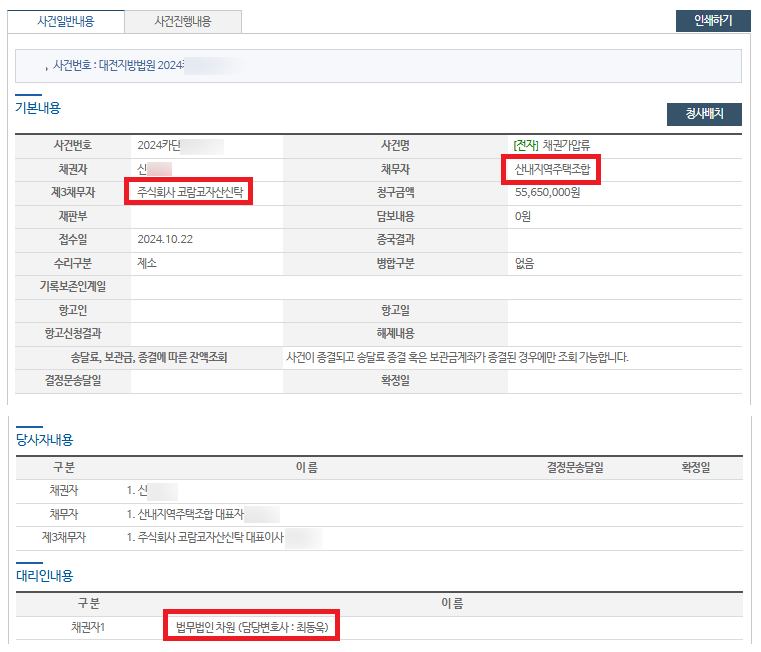The height and width of the screenshot is (652, 761).
Task: Click the 코람코자산신탁 대표이사 row in 당사자내용
Action: pyautogui.click(x=206, y=538)
